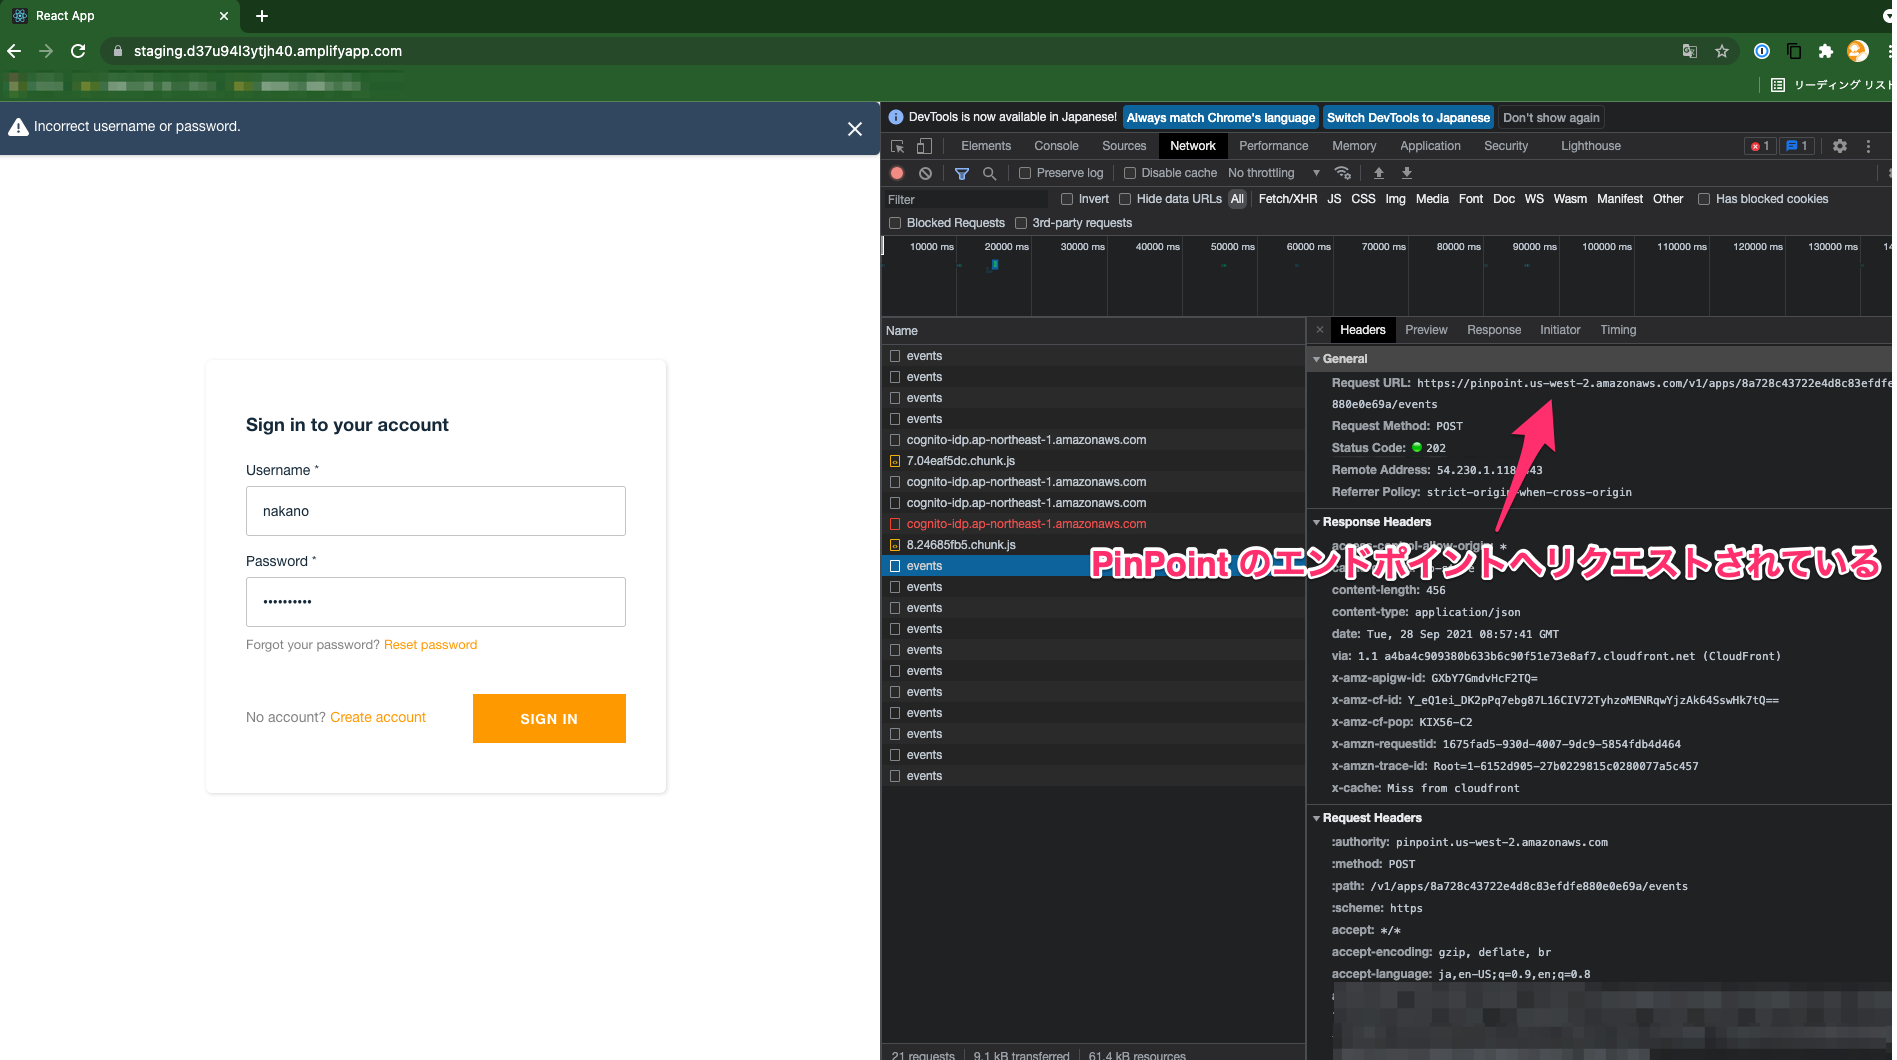Click Always match Chrome's language

(1221, 118)
